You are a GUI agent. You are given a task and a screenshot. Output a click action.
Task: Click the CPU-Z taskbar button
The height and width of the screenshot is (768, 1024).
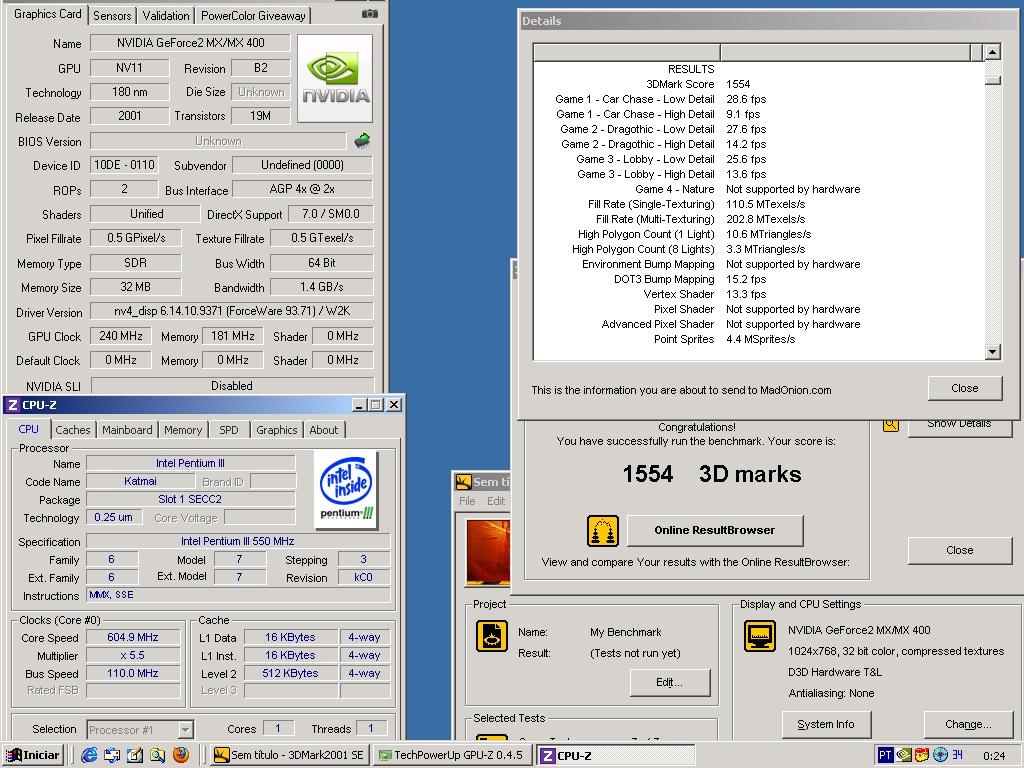coord(615,755)
